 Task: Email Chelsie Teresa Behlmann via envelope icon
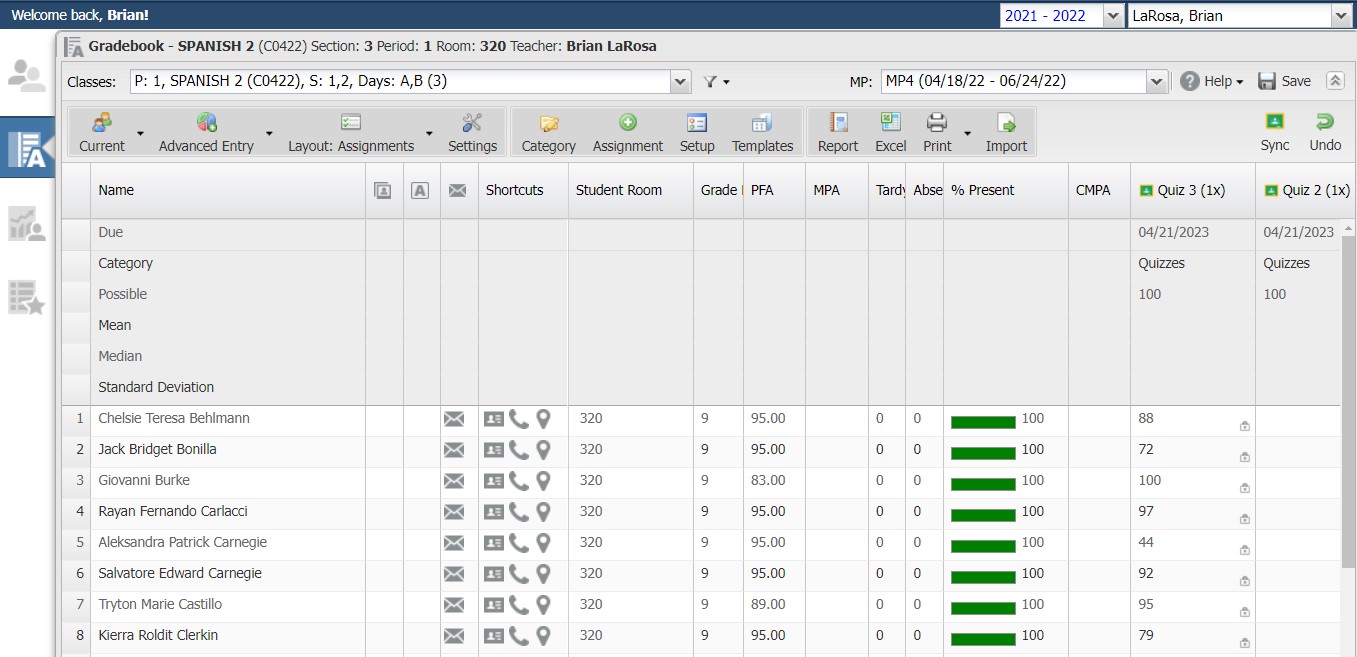pyautogui.click(x=454, y=419)
